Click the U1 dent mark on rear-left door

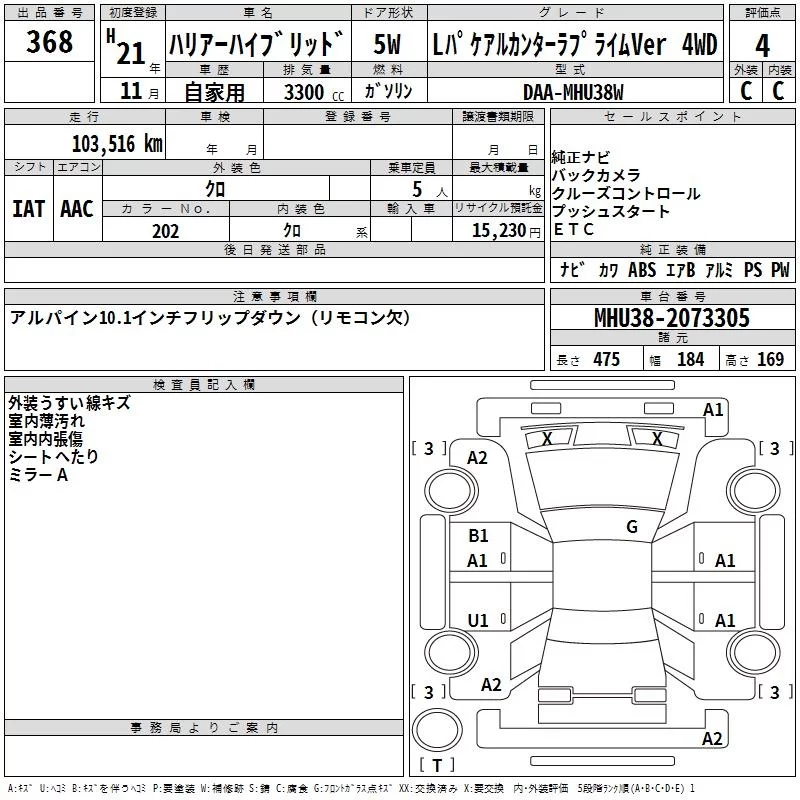(478, 620)
